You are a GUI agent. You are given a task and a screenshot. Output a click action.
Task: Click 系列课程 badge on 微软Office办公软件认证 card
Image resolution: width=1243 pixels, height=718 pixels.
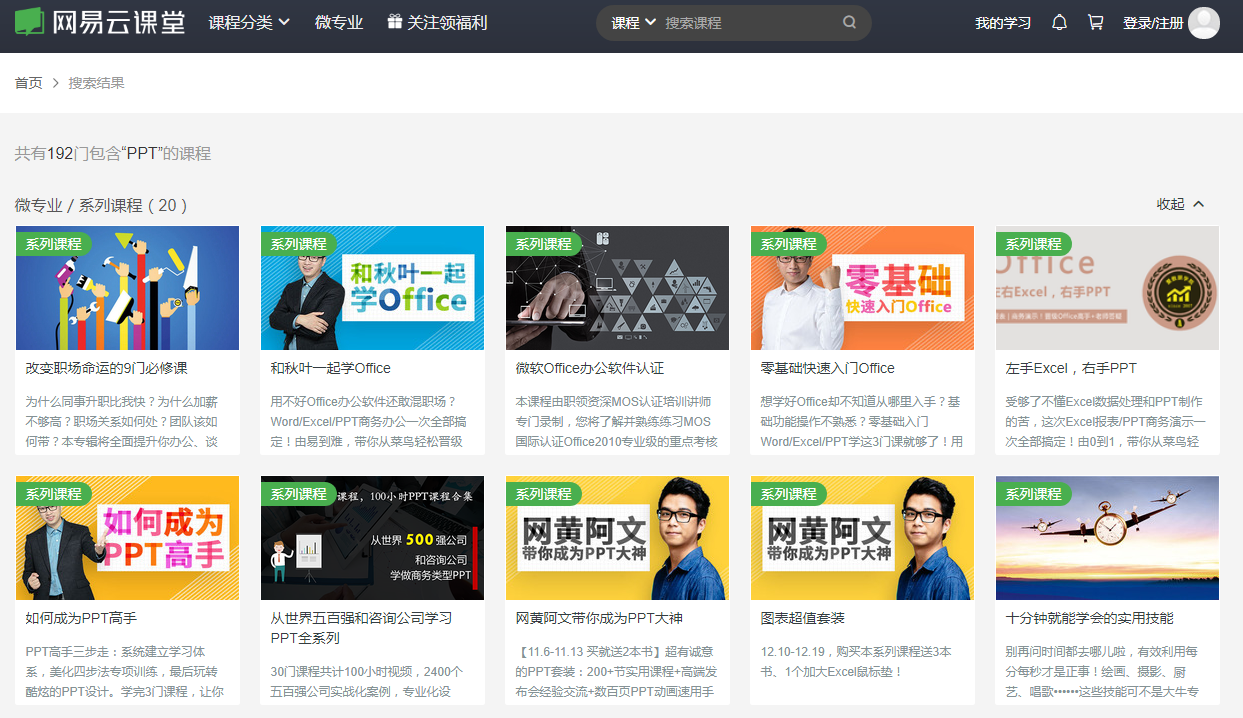(x=543, y=244)
